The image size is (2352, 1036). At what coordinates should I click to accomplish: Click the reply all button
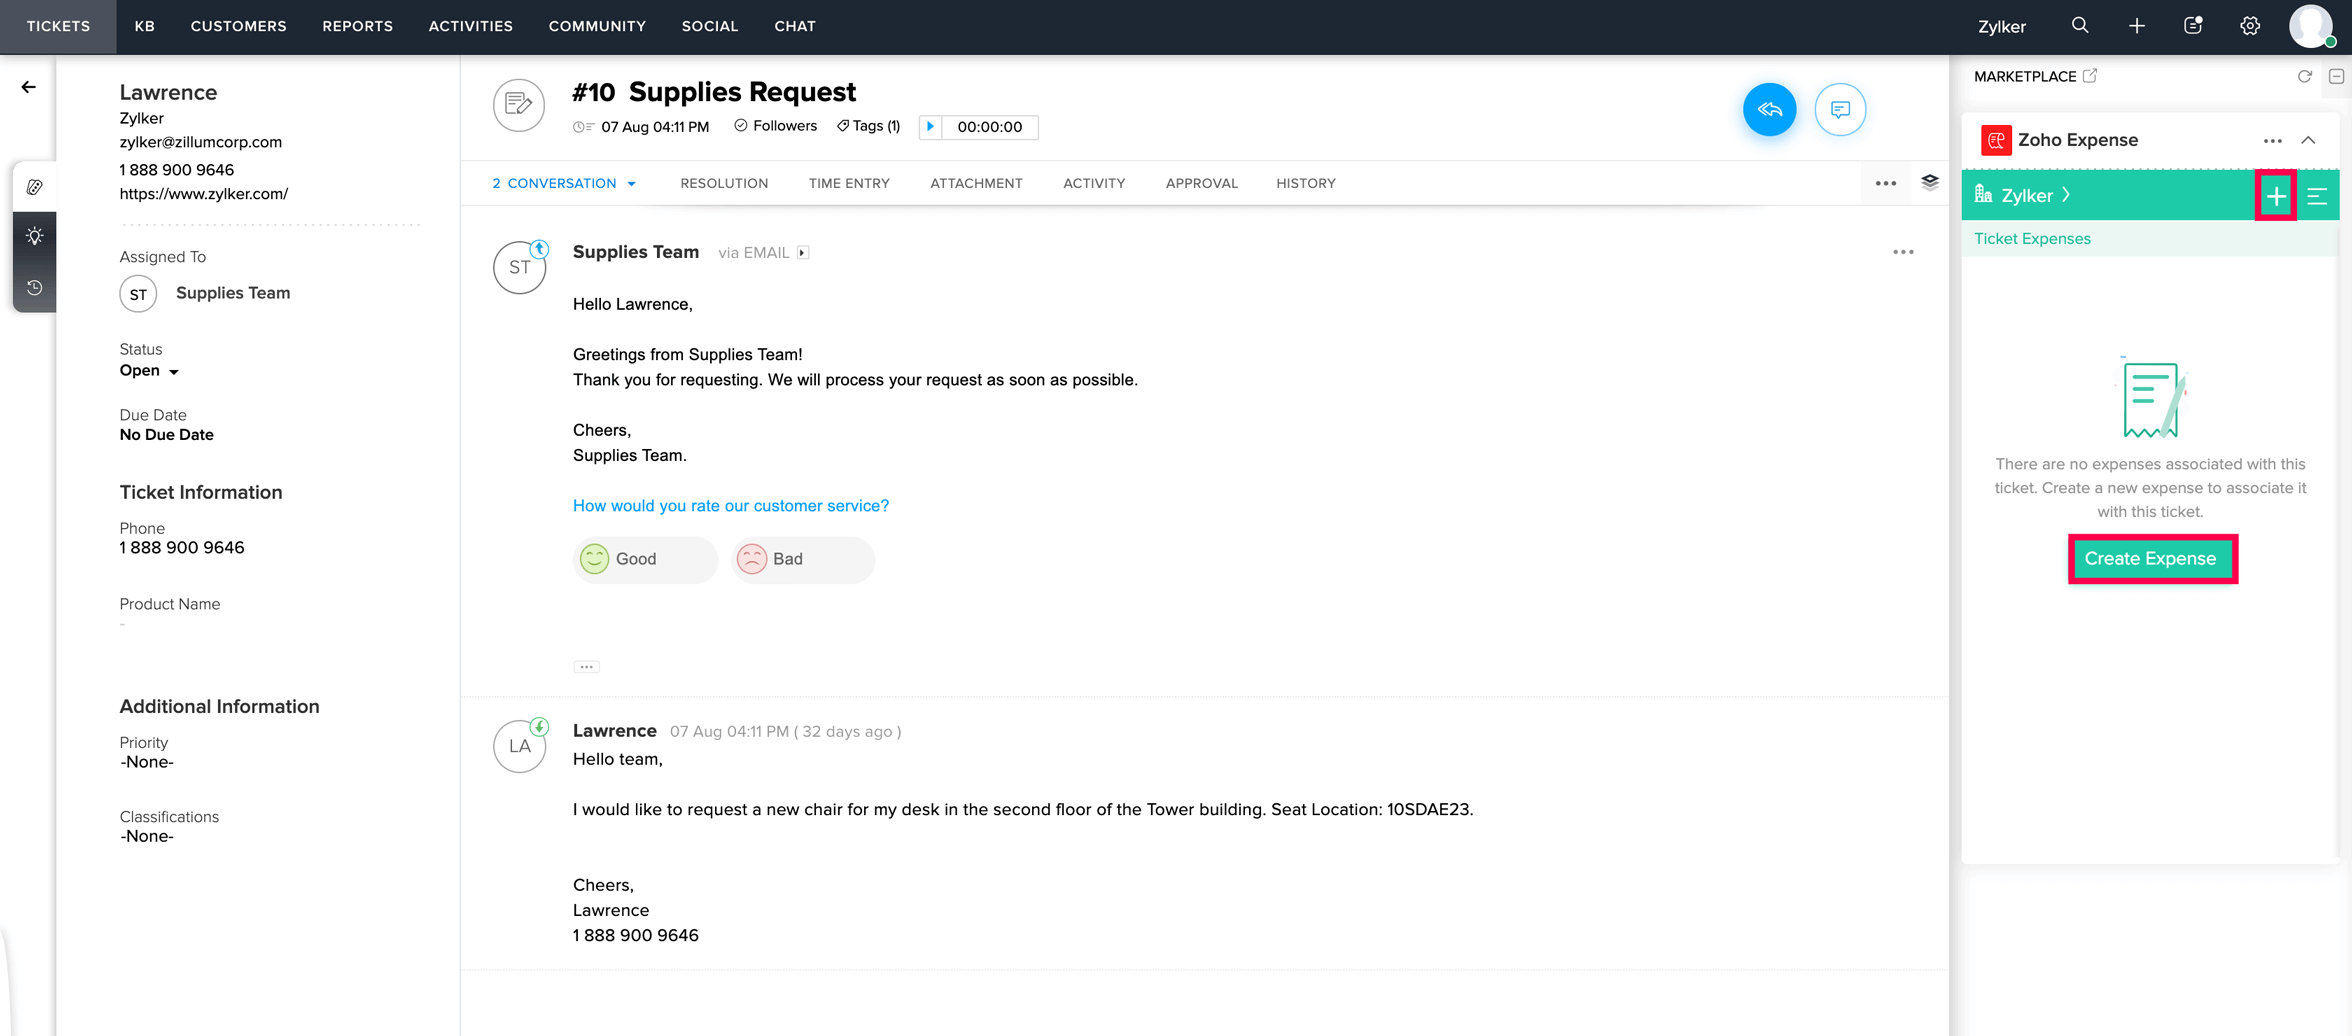coord(1769,109)
